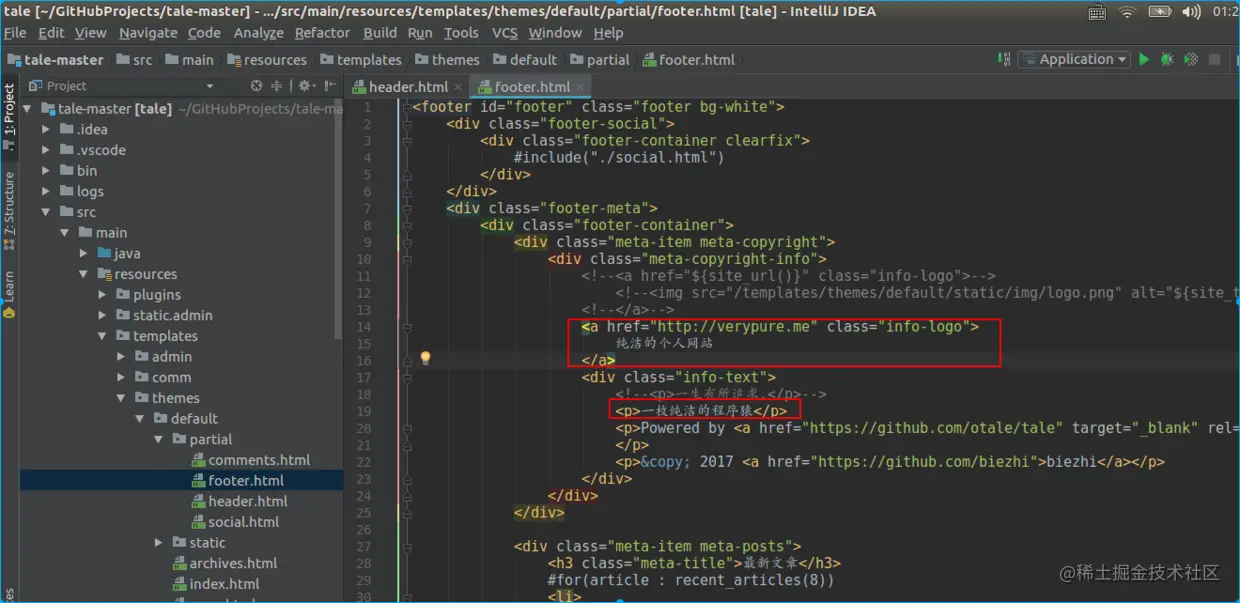
Task: Open the sound volume indicator
Action: click(x=1191, y=12)
